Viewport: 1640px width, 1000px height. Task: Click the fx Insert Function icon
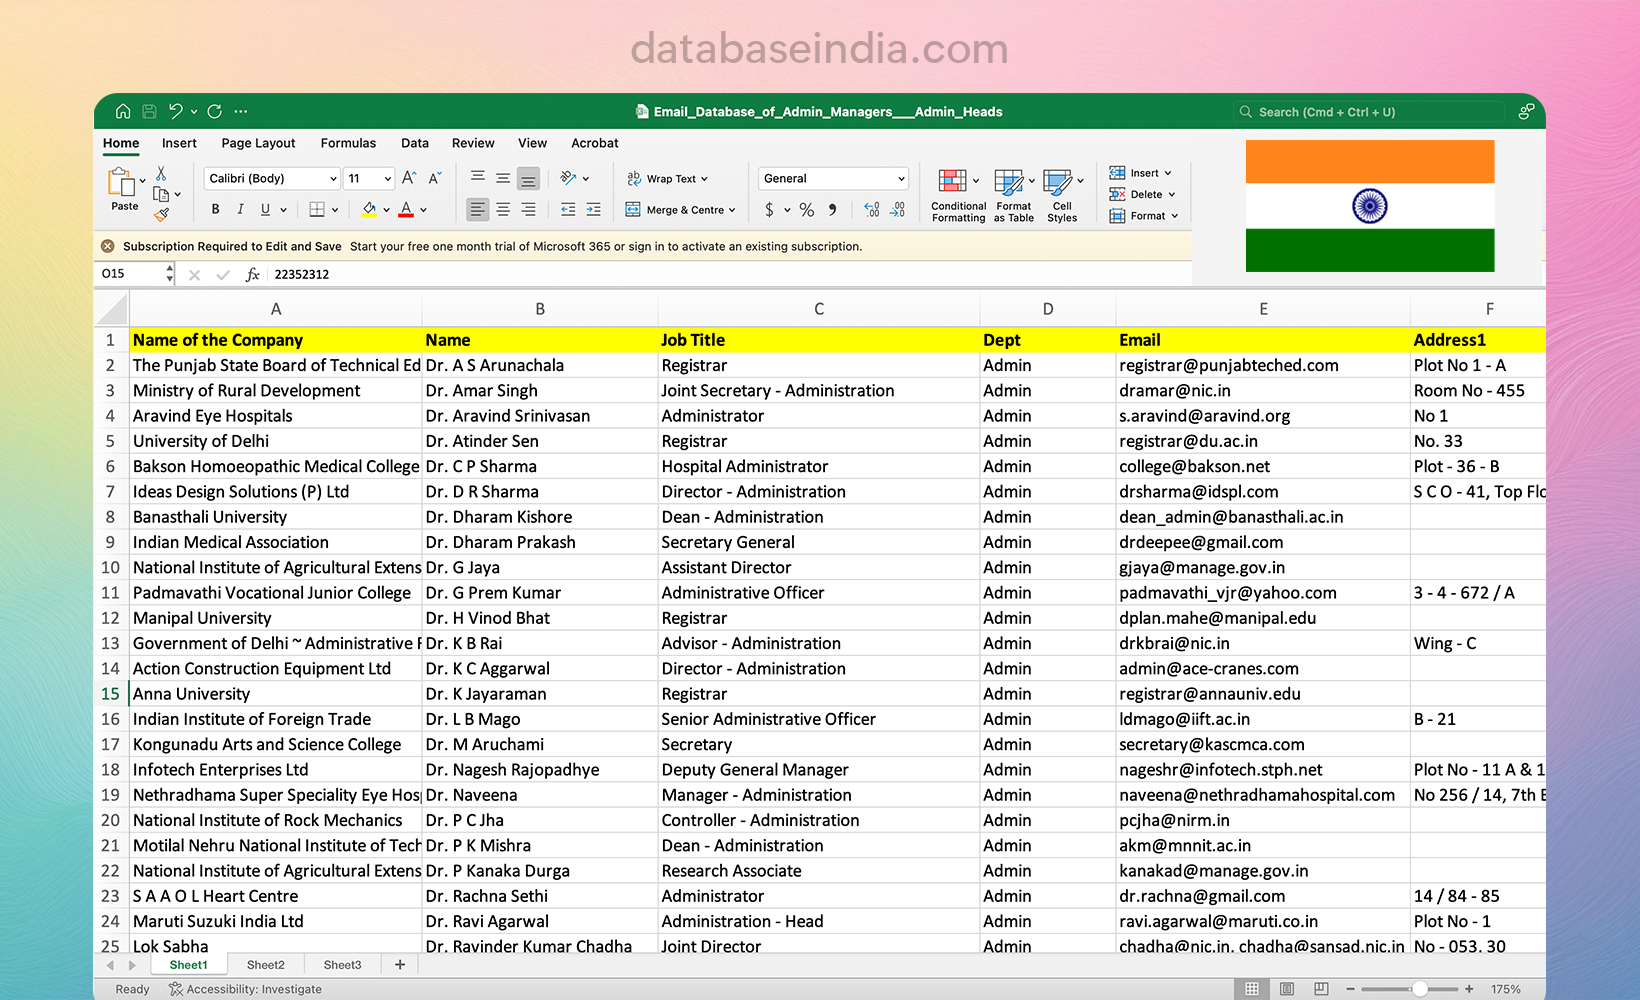(x=253, y=274)
